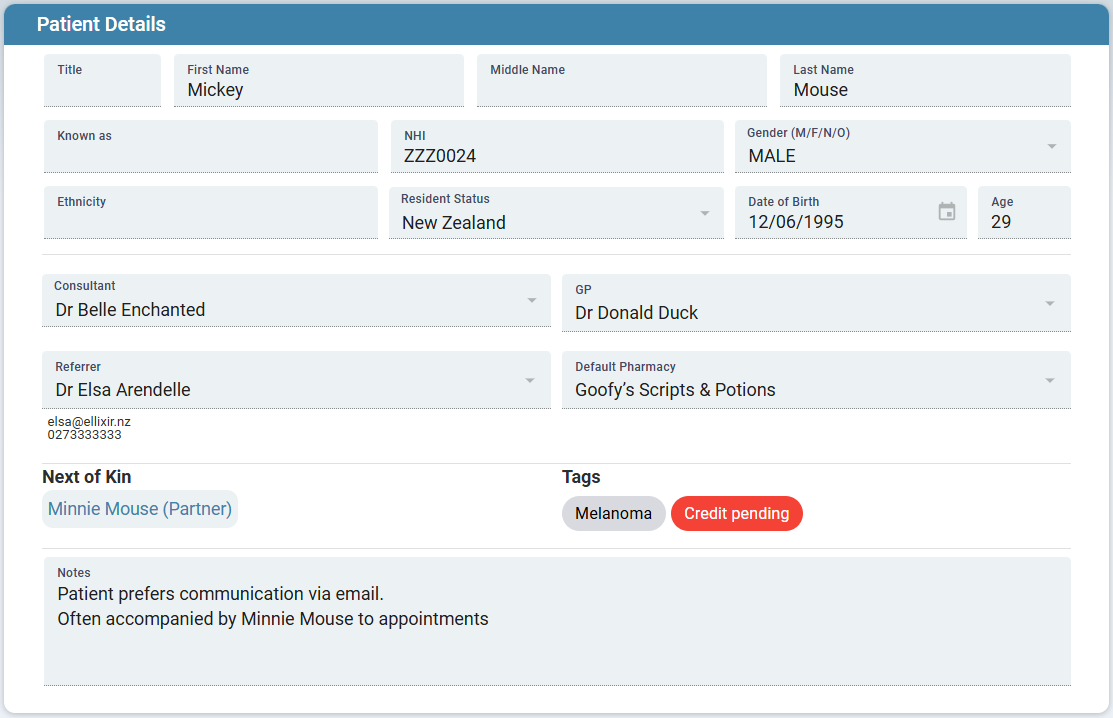This screenshot has width=1113, height=718.
Task: Open the GP selection dropdown
Action: [x=1050, y=304]
